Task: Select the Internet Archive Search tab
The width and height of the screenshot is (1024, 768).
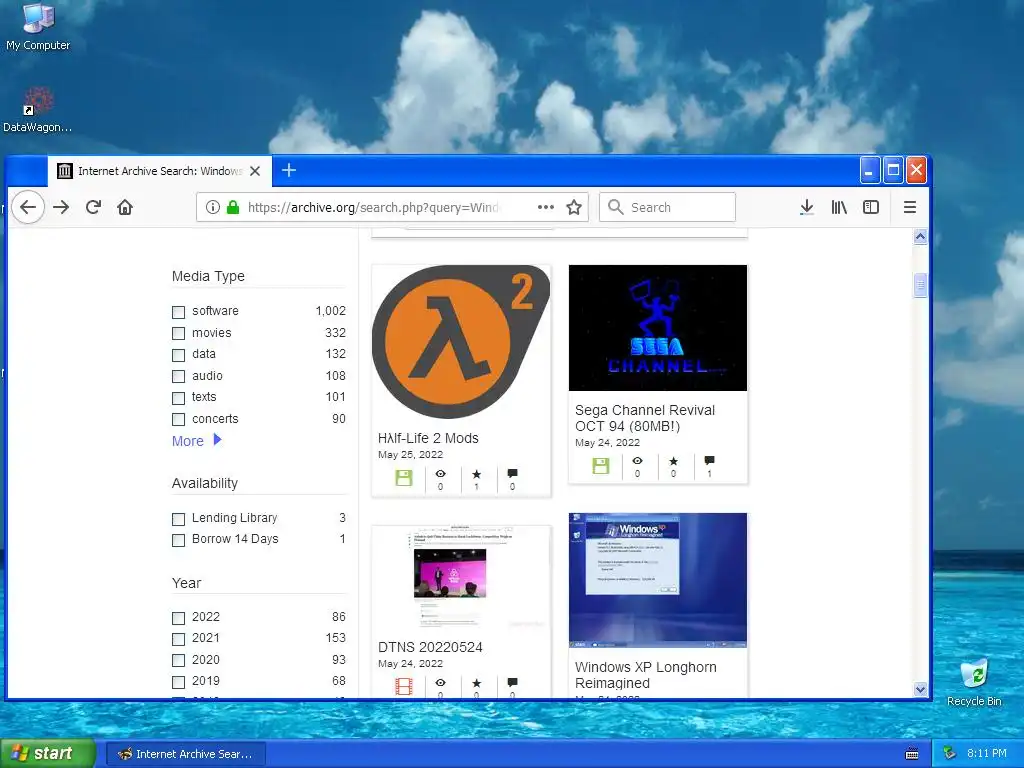Action: [159, 171]
